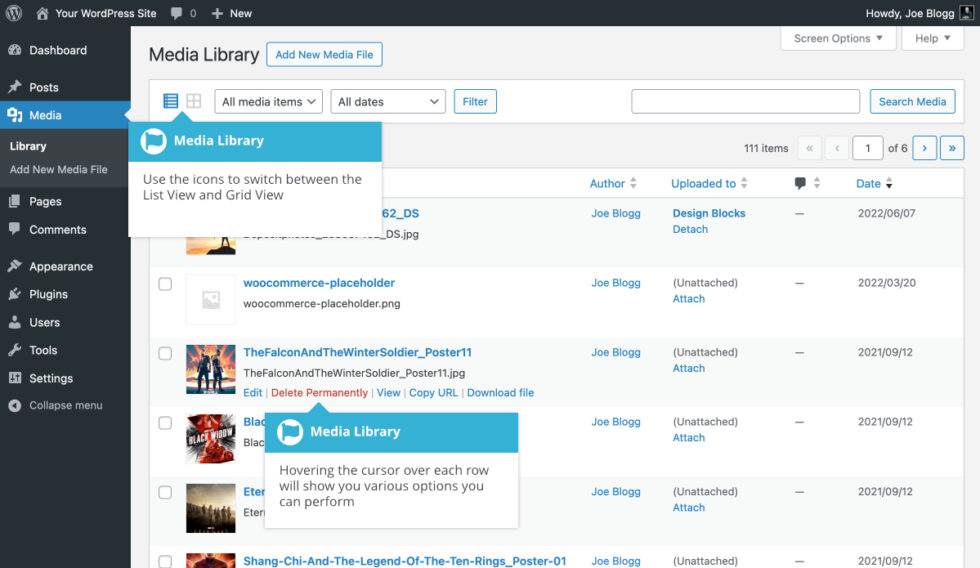Click the Tools wrench icon
The height and width of the screenshot is (568, 980).
click(15, 350)
